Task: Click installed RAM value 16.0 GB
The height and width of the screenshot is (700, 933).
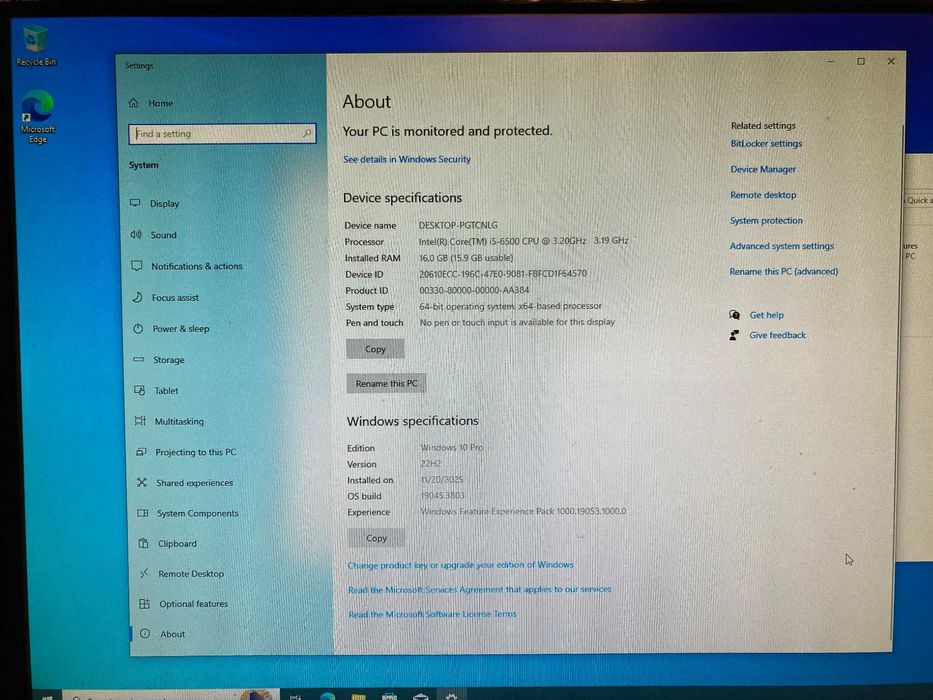Action: [466, 258]
